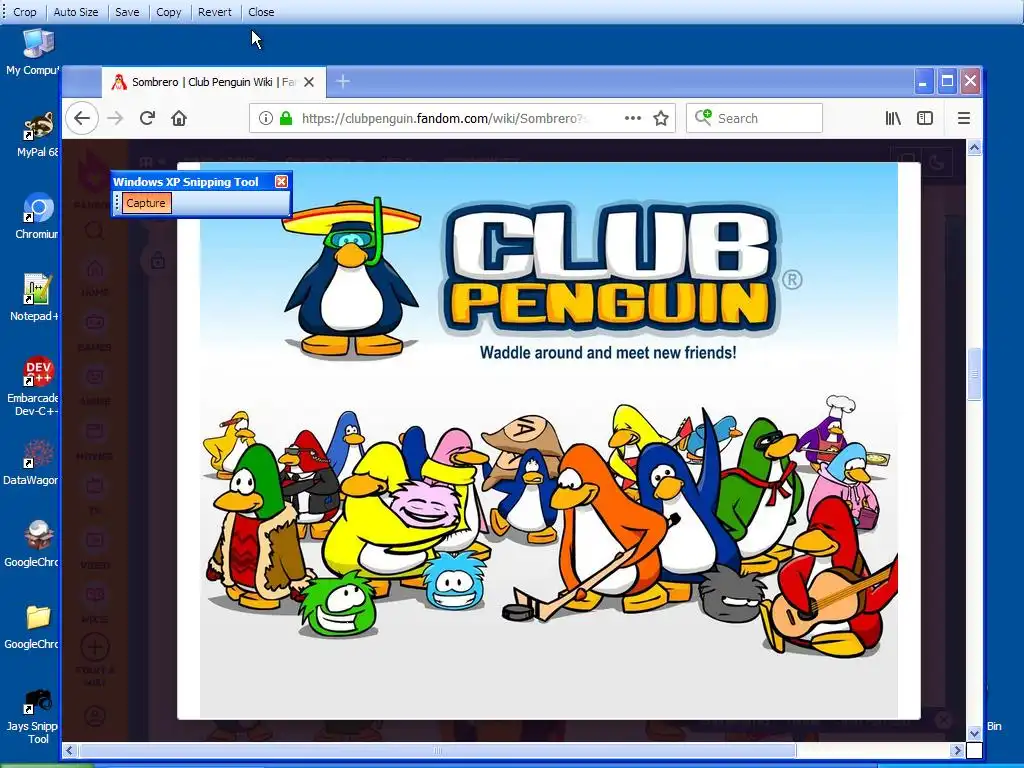Click the Capture button in Snipping Tool
Screen dimensions: 1024x768
[x=146, y=203]
